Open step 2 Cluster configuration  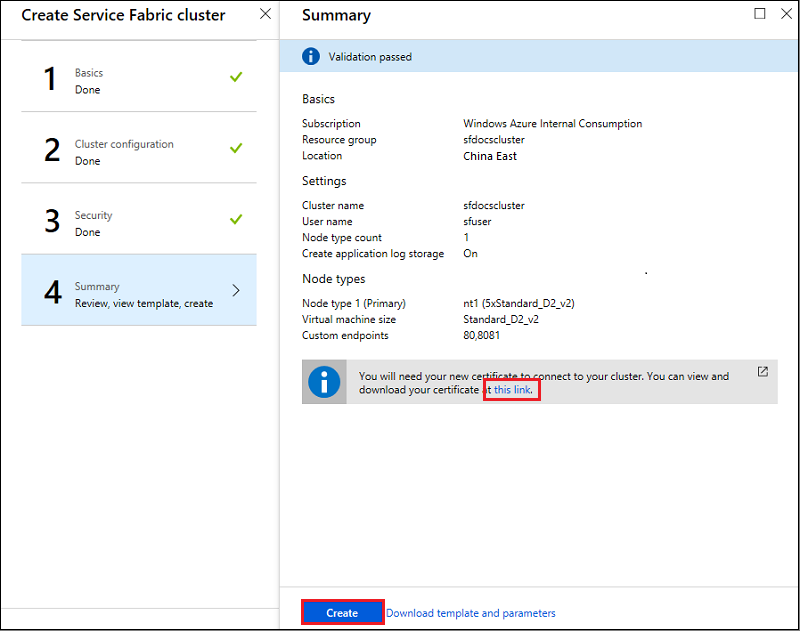point(139,147)
